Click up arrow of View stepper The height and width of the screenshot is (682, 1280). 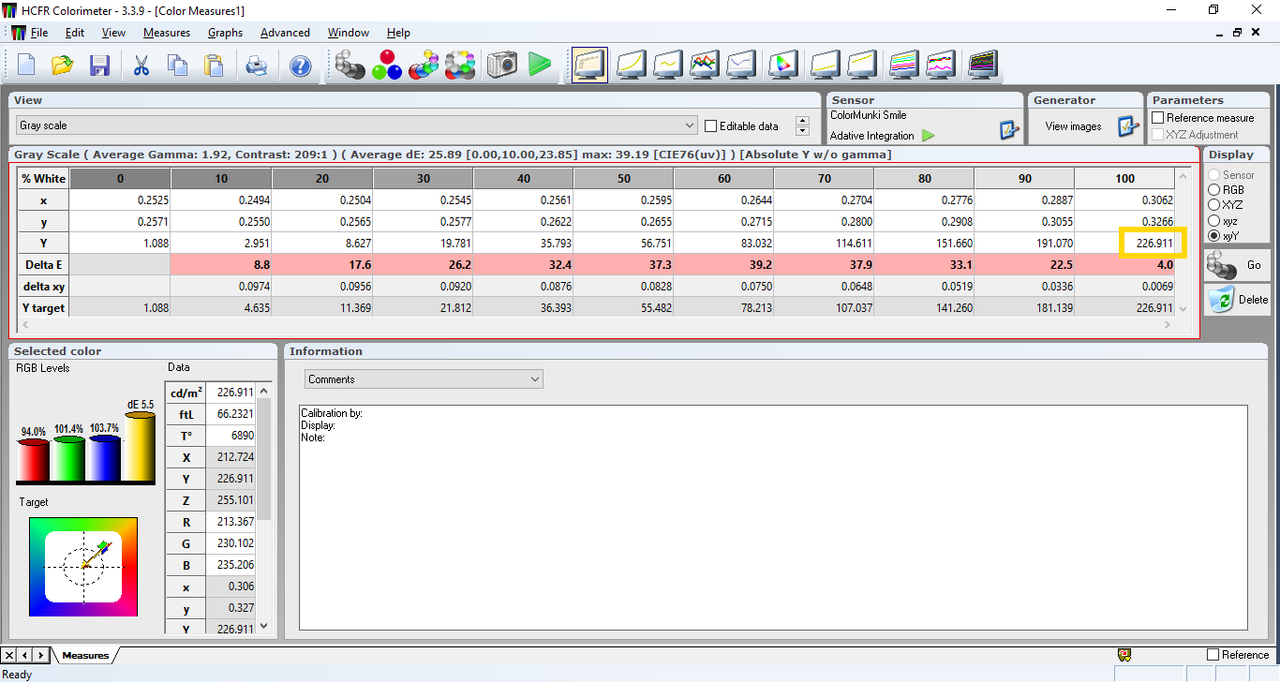[801, 121]
